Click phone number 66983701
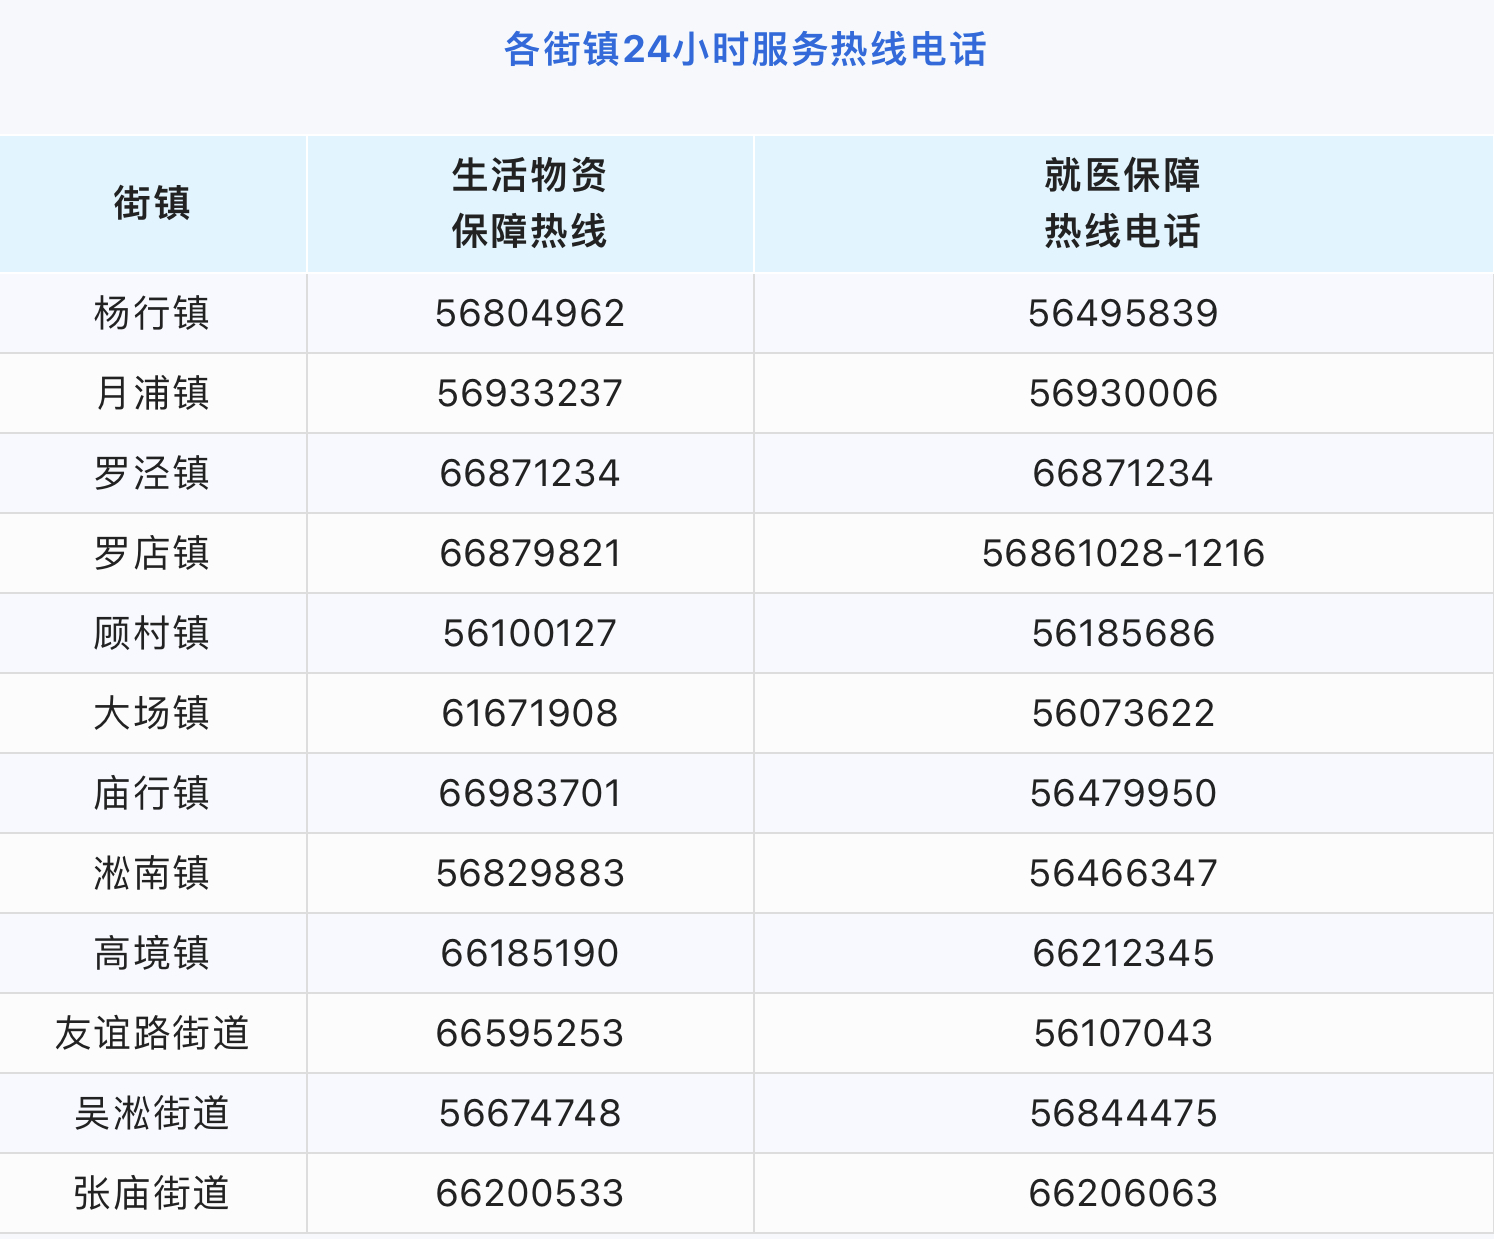 click(530, 793)
